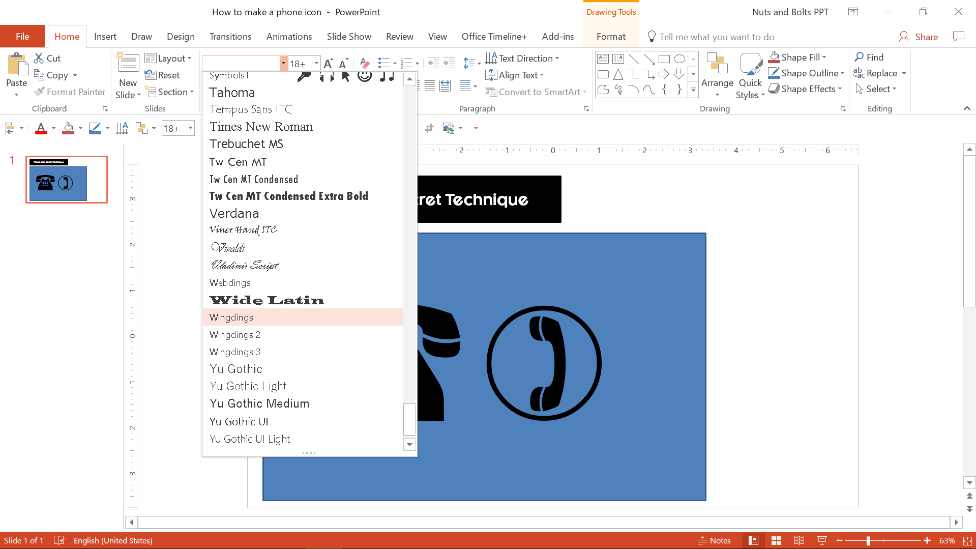This screenshot has height=549, width=976.
Task: Switch to Slide Sorter view
Action: pos(776,540)
